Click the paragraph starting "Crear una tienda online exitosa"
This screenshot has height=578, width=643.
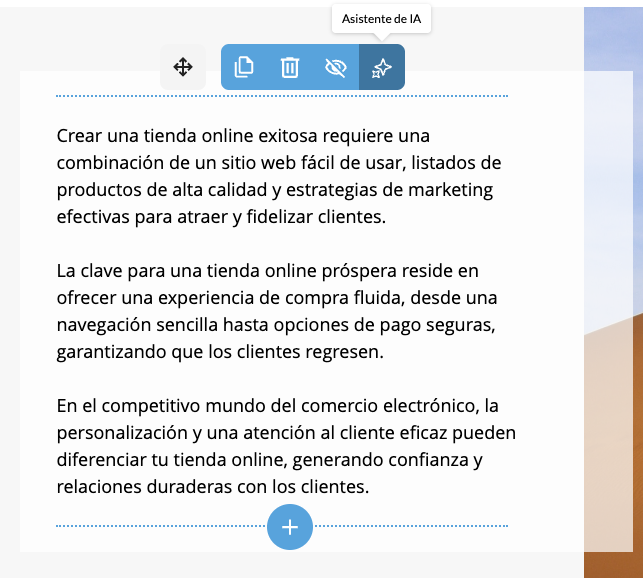tap(279, 176)
